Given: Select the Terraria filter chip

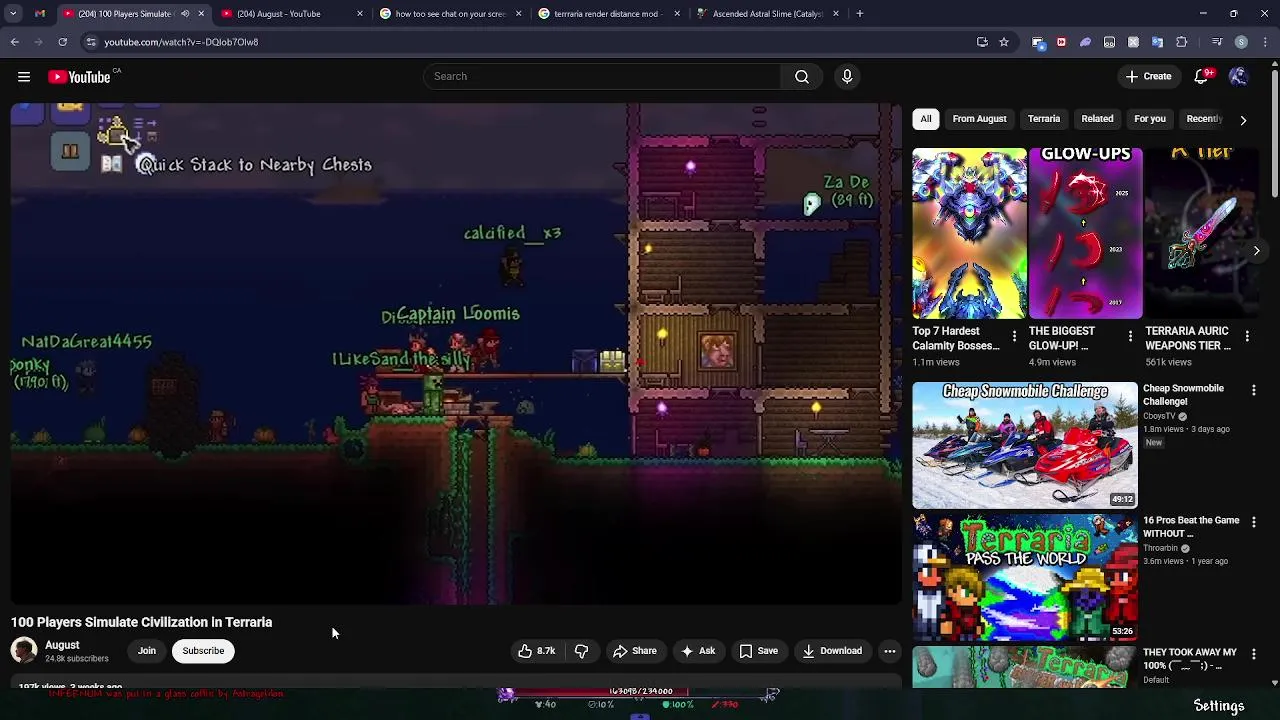Looking at the screenshot, I should [x=1044, y=119].
